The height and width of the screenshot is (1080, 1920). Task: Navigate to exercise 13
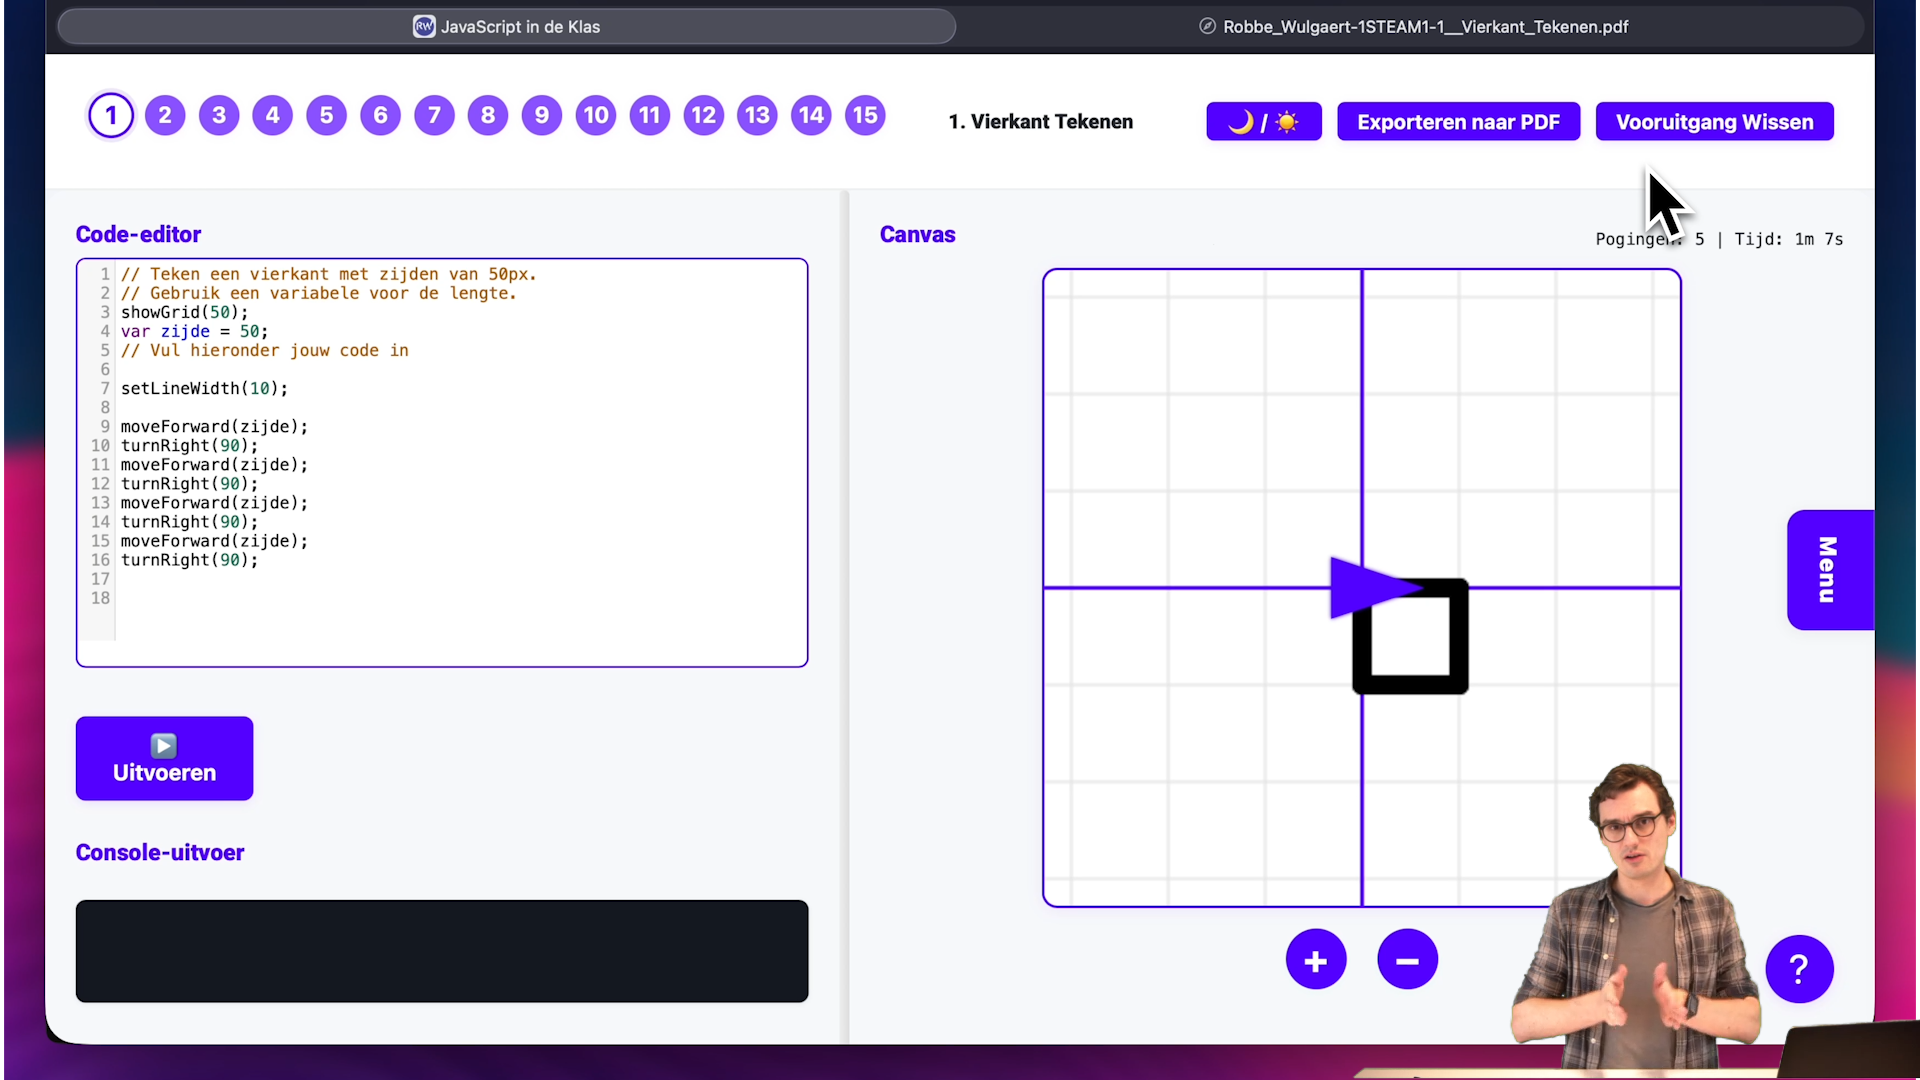click(x=757, y=116)
